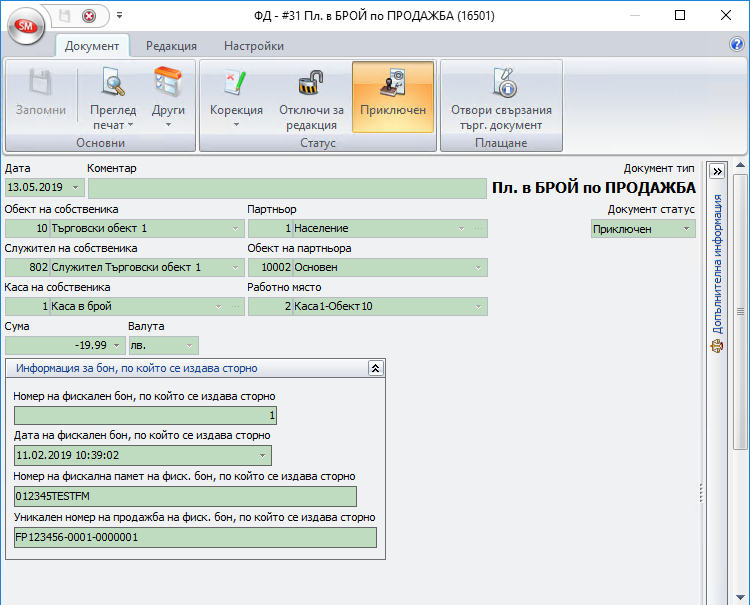Click the Допълнителна информация vertical tab
This screenshot has width=750, height=605.
click(717, 264)
